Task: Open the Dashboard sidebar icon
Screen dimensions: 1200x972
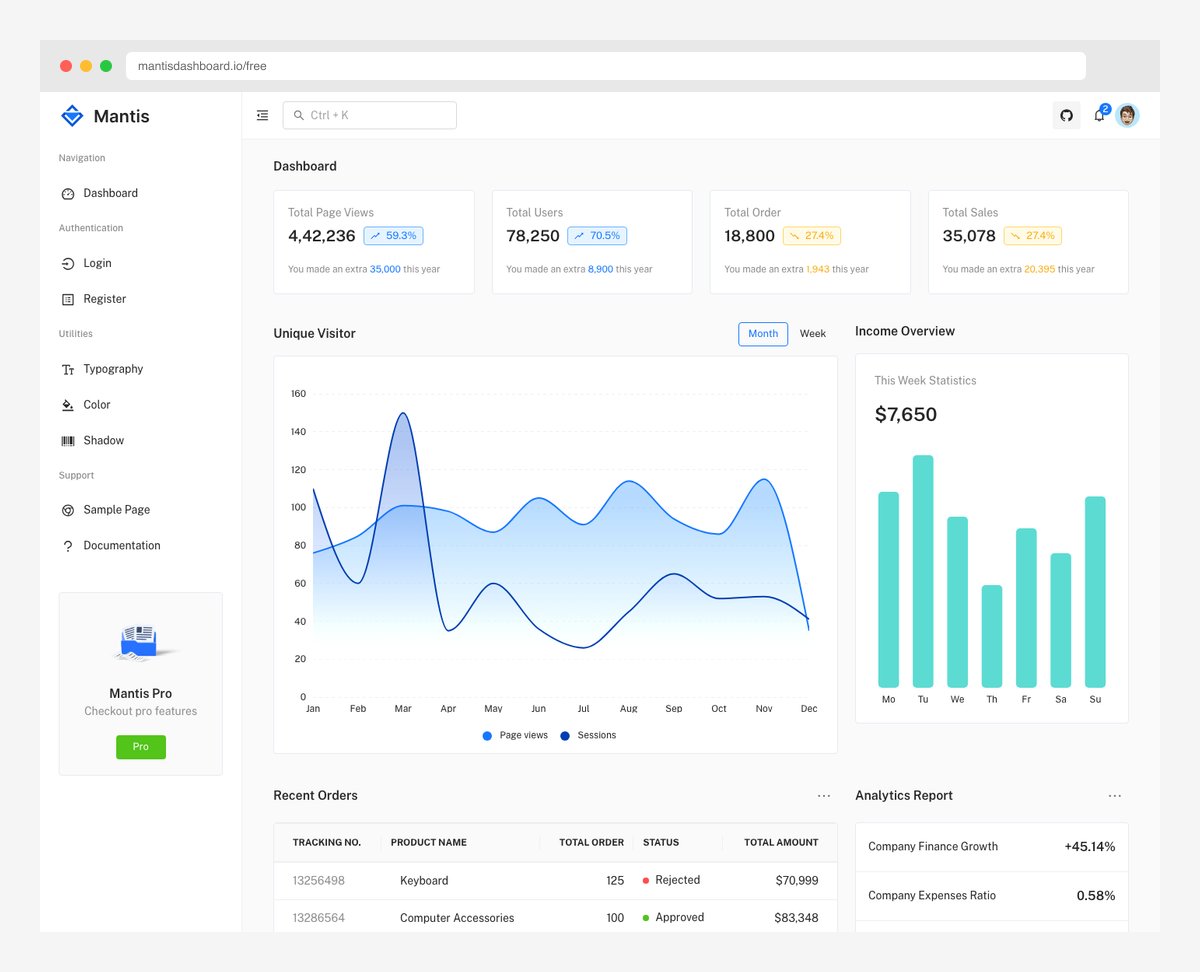Action: (x=68, y=193)
